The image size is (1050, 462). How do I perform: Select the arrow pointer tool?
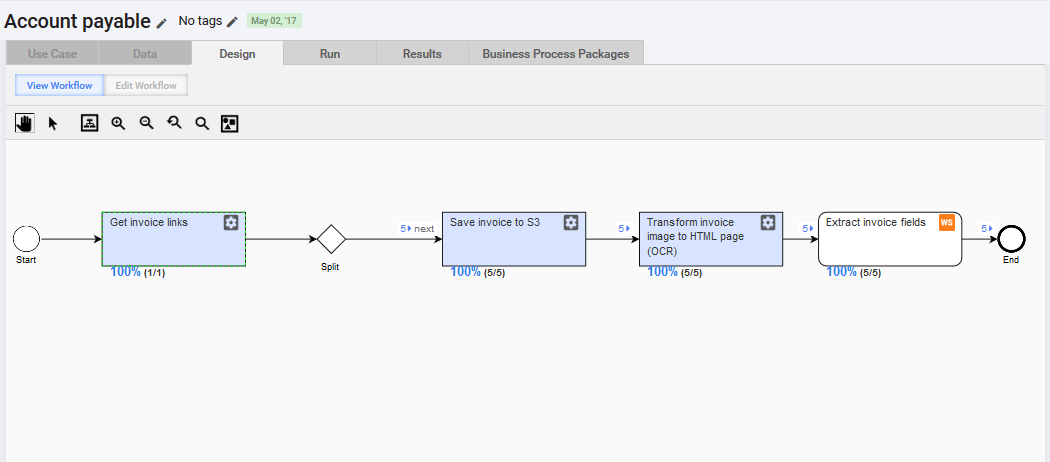53,123
